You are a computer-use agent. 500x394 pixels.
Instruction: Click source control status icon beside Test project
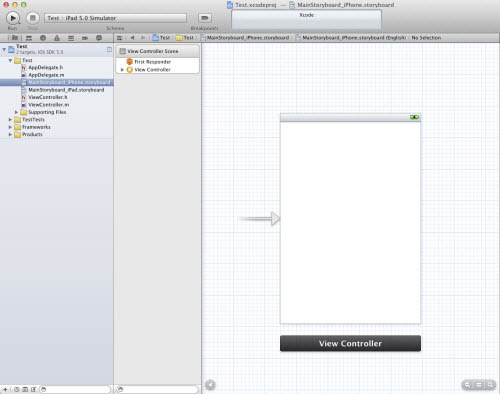pyautogui.click(x=109, y=49)
